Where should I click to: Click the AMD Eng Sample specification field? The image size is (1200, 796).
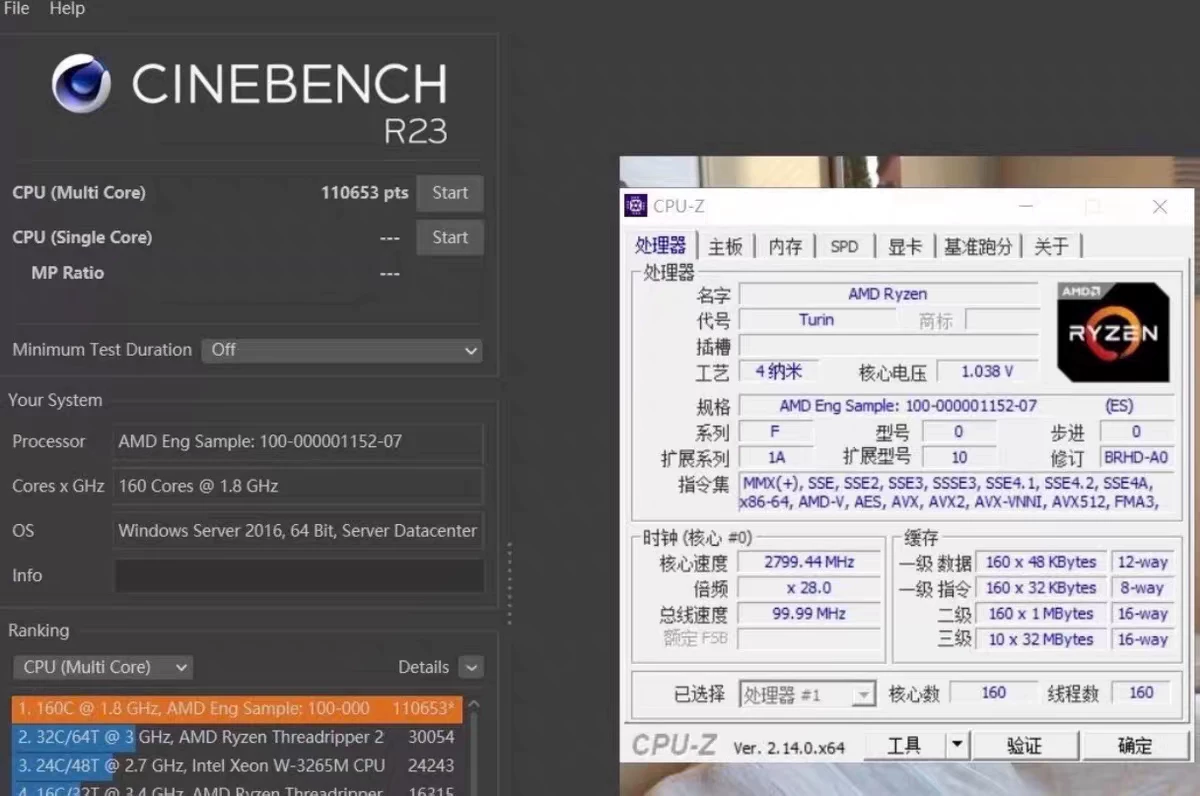pyautogui.click(x=956, y=406)
